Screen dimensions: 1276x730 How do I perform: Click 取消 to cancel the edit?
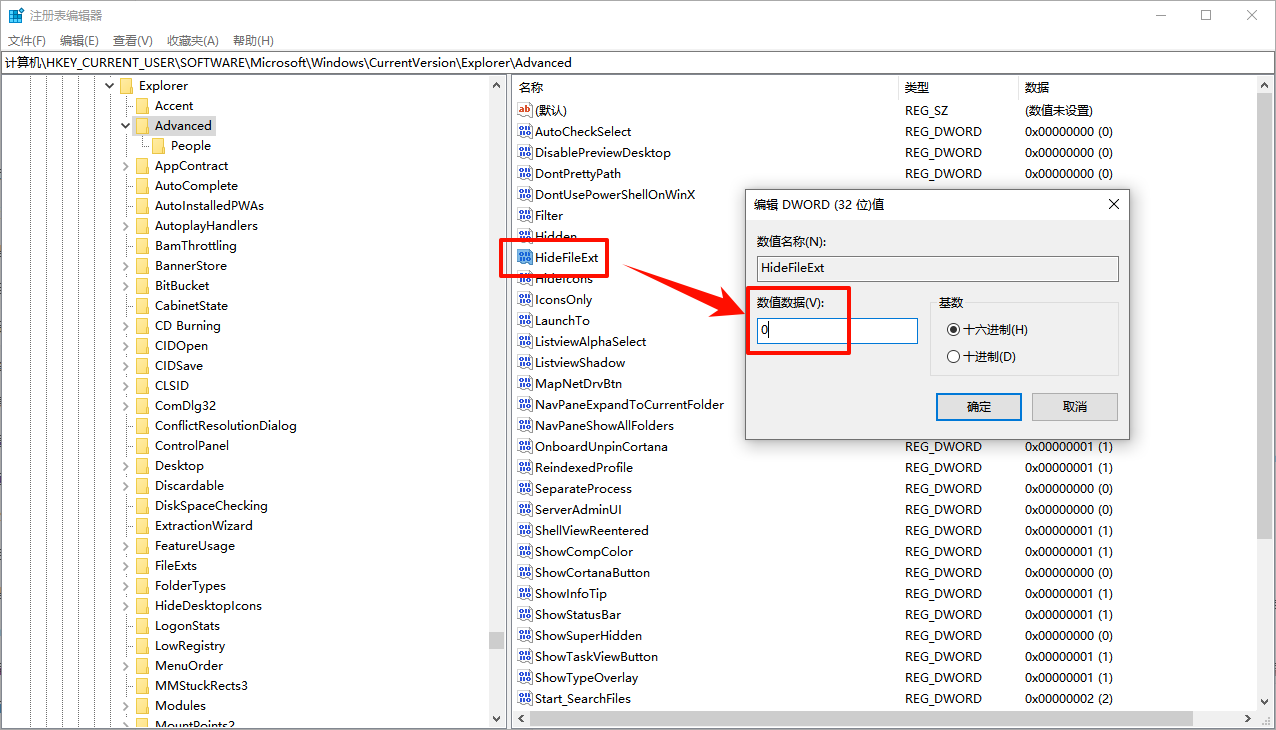(1074, 406)
